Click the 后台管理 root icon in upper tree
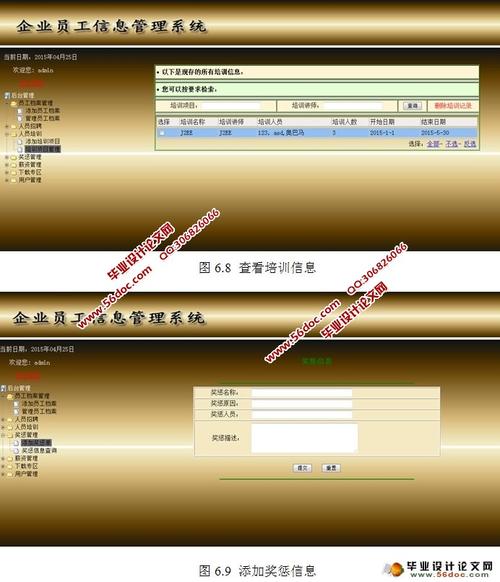This screenshot has width=500, height=582. pyautogui.click(x=7, y=95)
